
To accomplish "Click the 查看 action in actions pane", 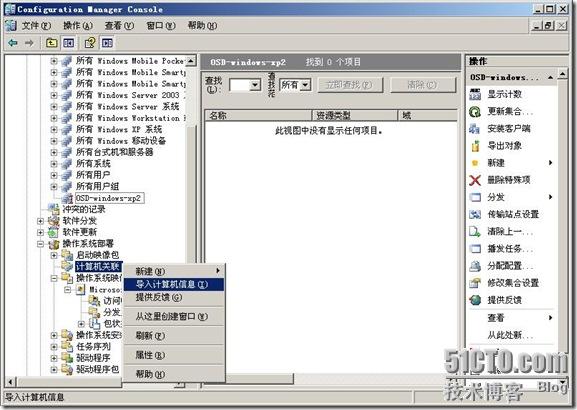I will (496, 318).
